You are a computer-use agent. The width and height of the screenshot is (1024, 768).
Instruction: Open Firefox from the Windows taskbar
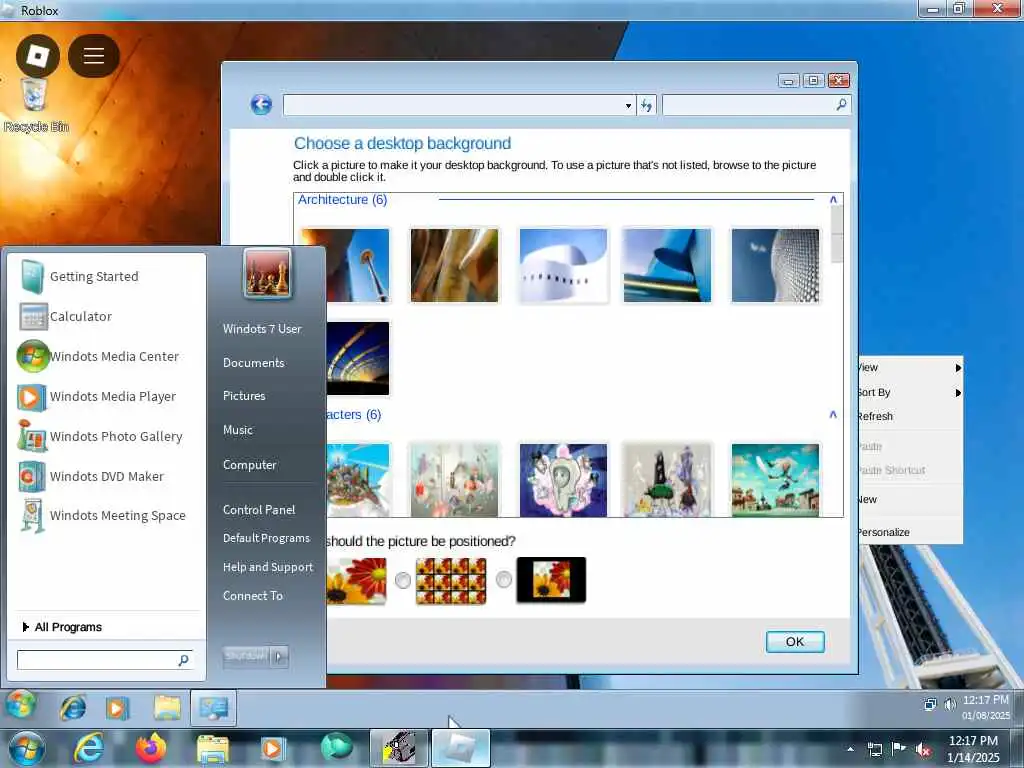click(x=151, y=748)
